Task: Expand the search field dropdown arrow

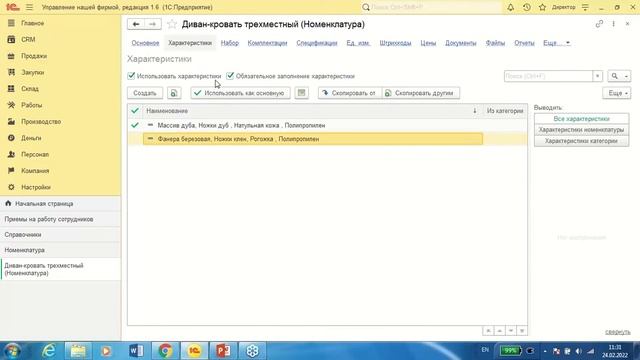Action: (x=598, y=76)
